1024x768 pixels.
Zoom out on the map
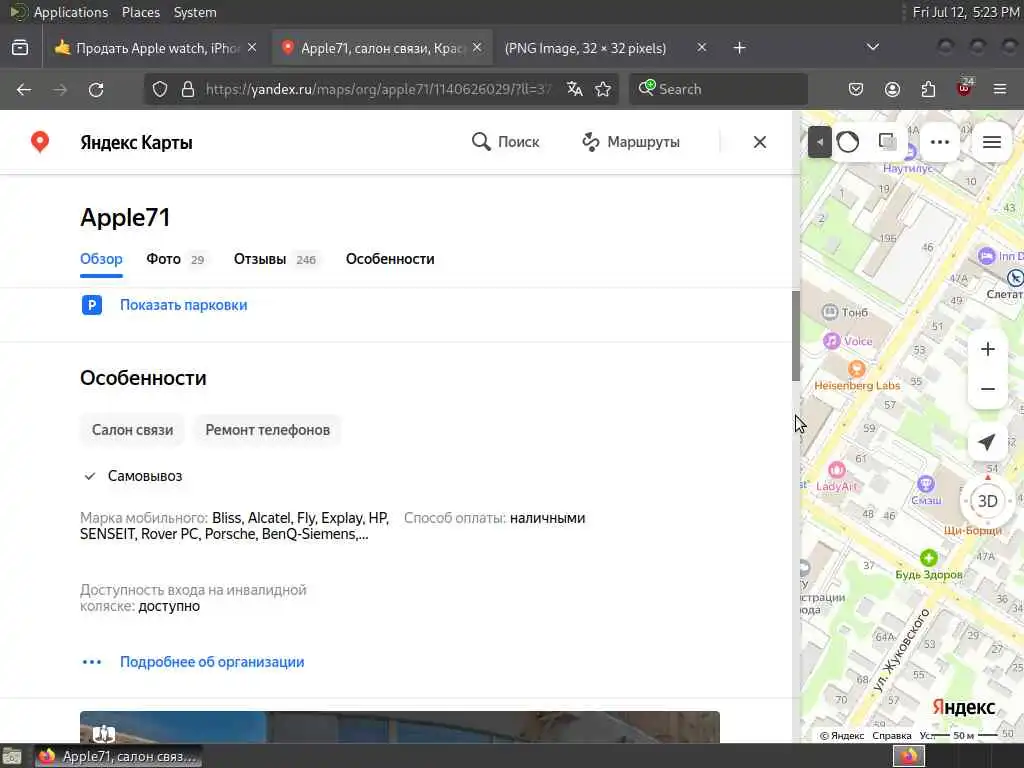[987, 389]
